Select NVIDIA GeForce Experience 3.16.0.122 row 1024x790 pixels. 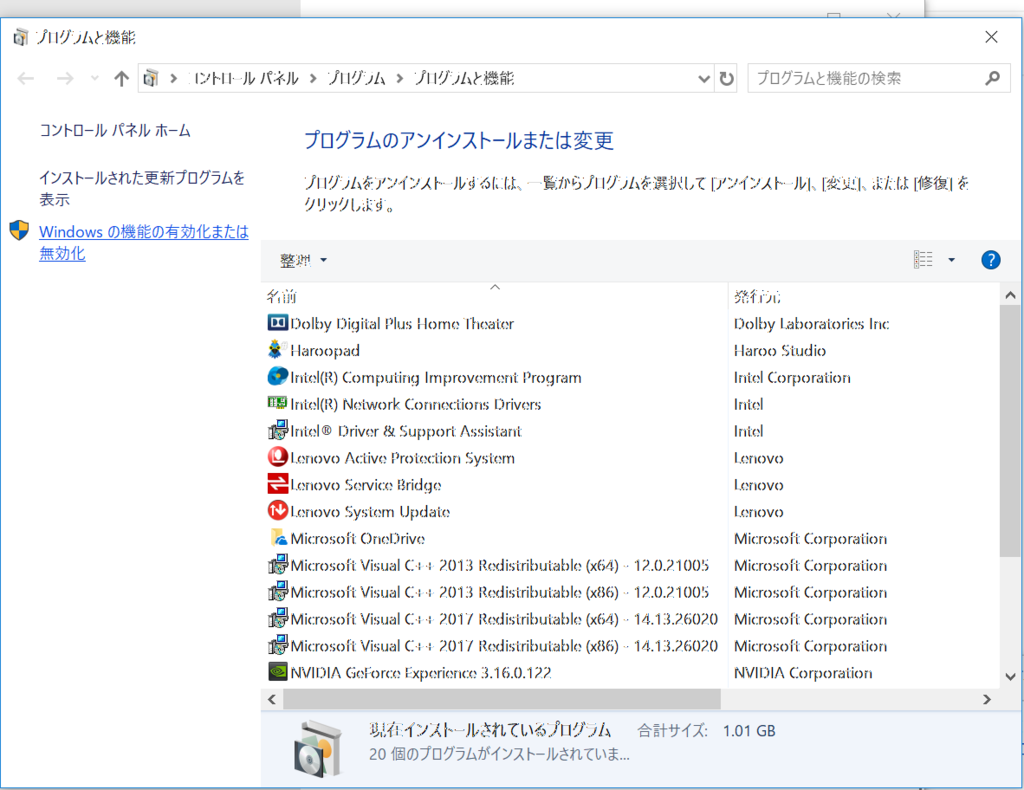tap(421, 672)
